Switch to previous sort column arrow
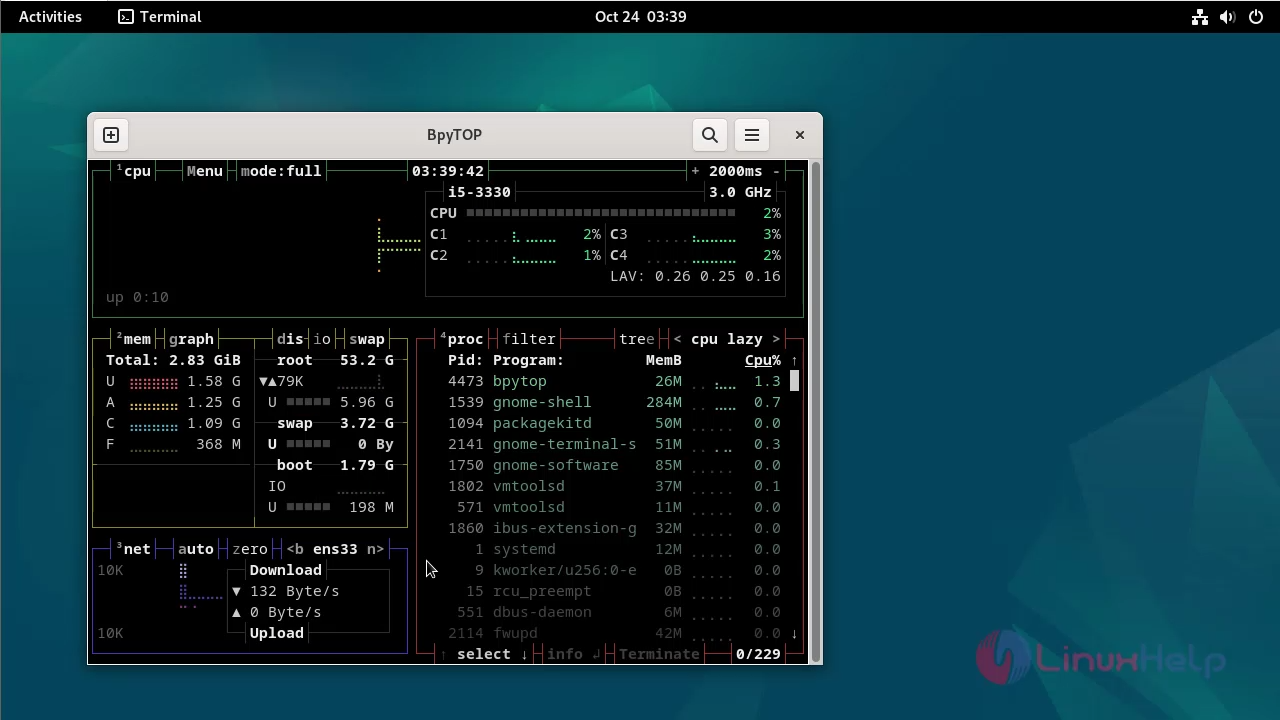 [x=677, y=339]
